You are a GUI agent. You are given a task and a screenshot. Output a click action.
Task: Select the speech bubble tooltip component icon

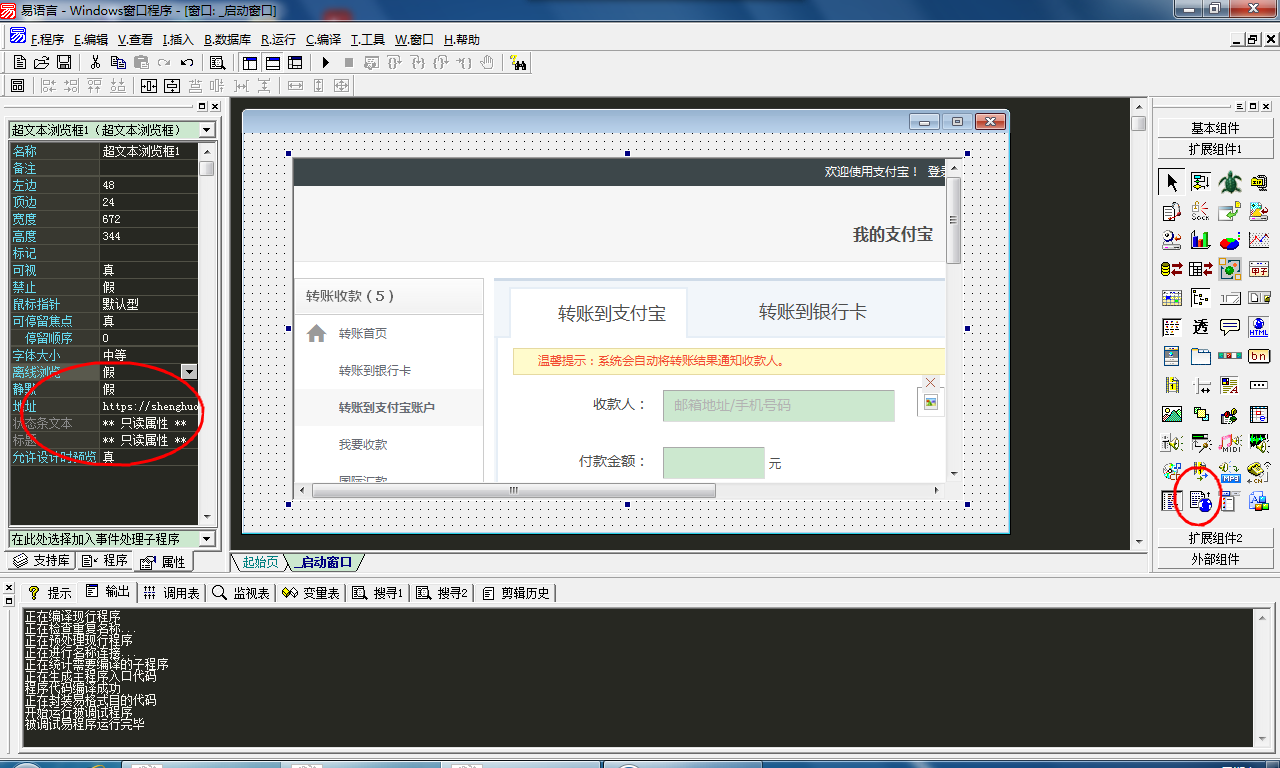point(1229,327)
